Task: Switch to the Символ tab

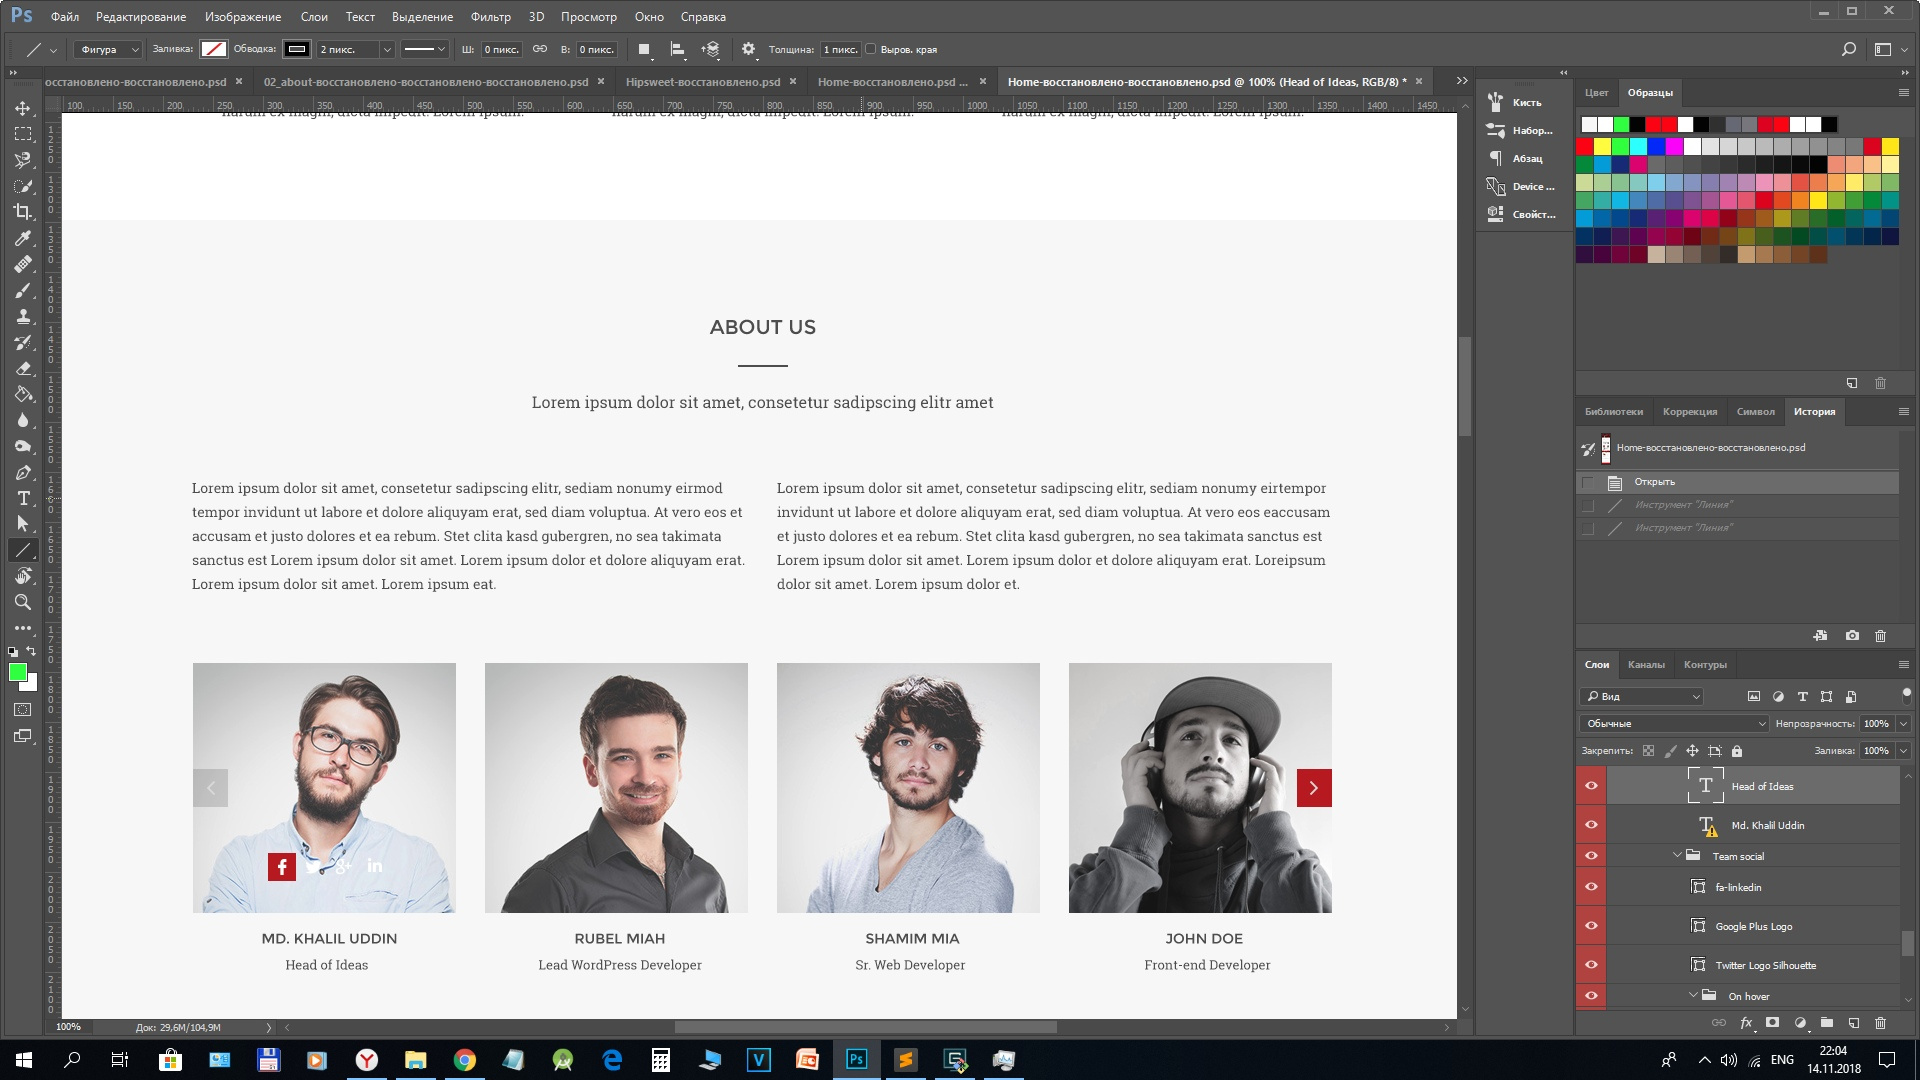Action: 1755,411
